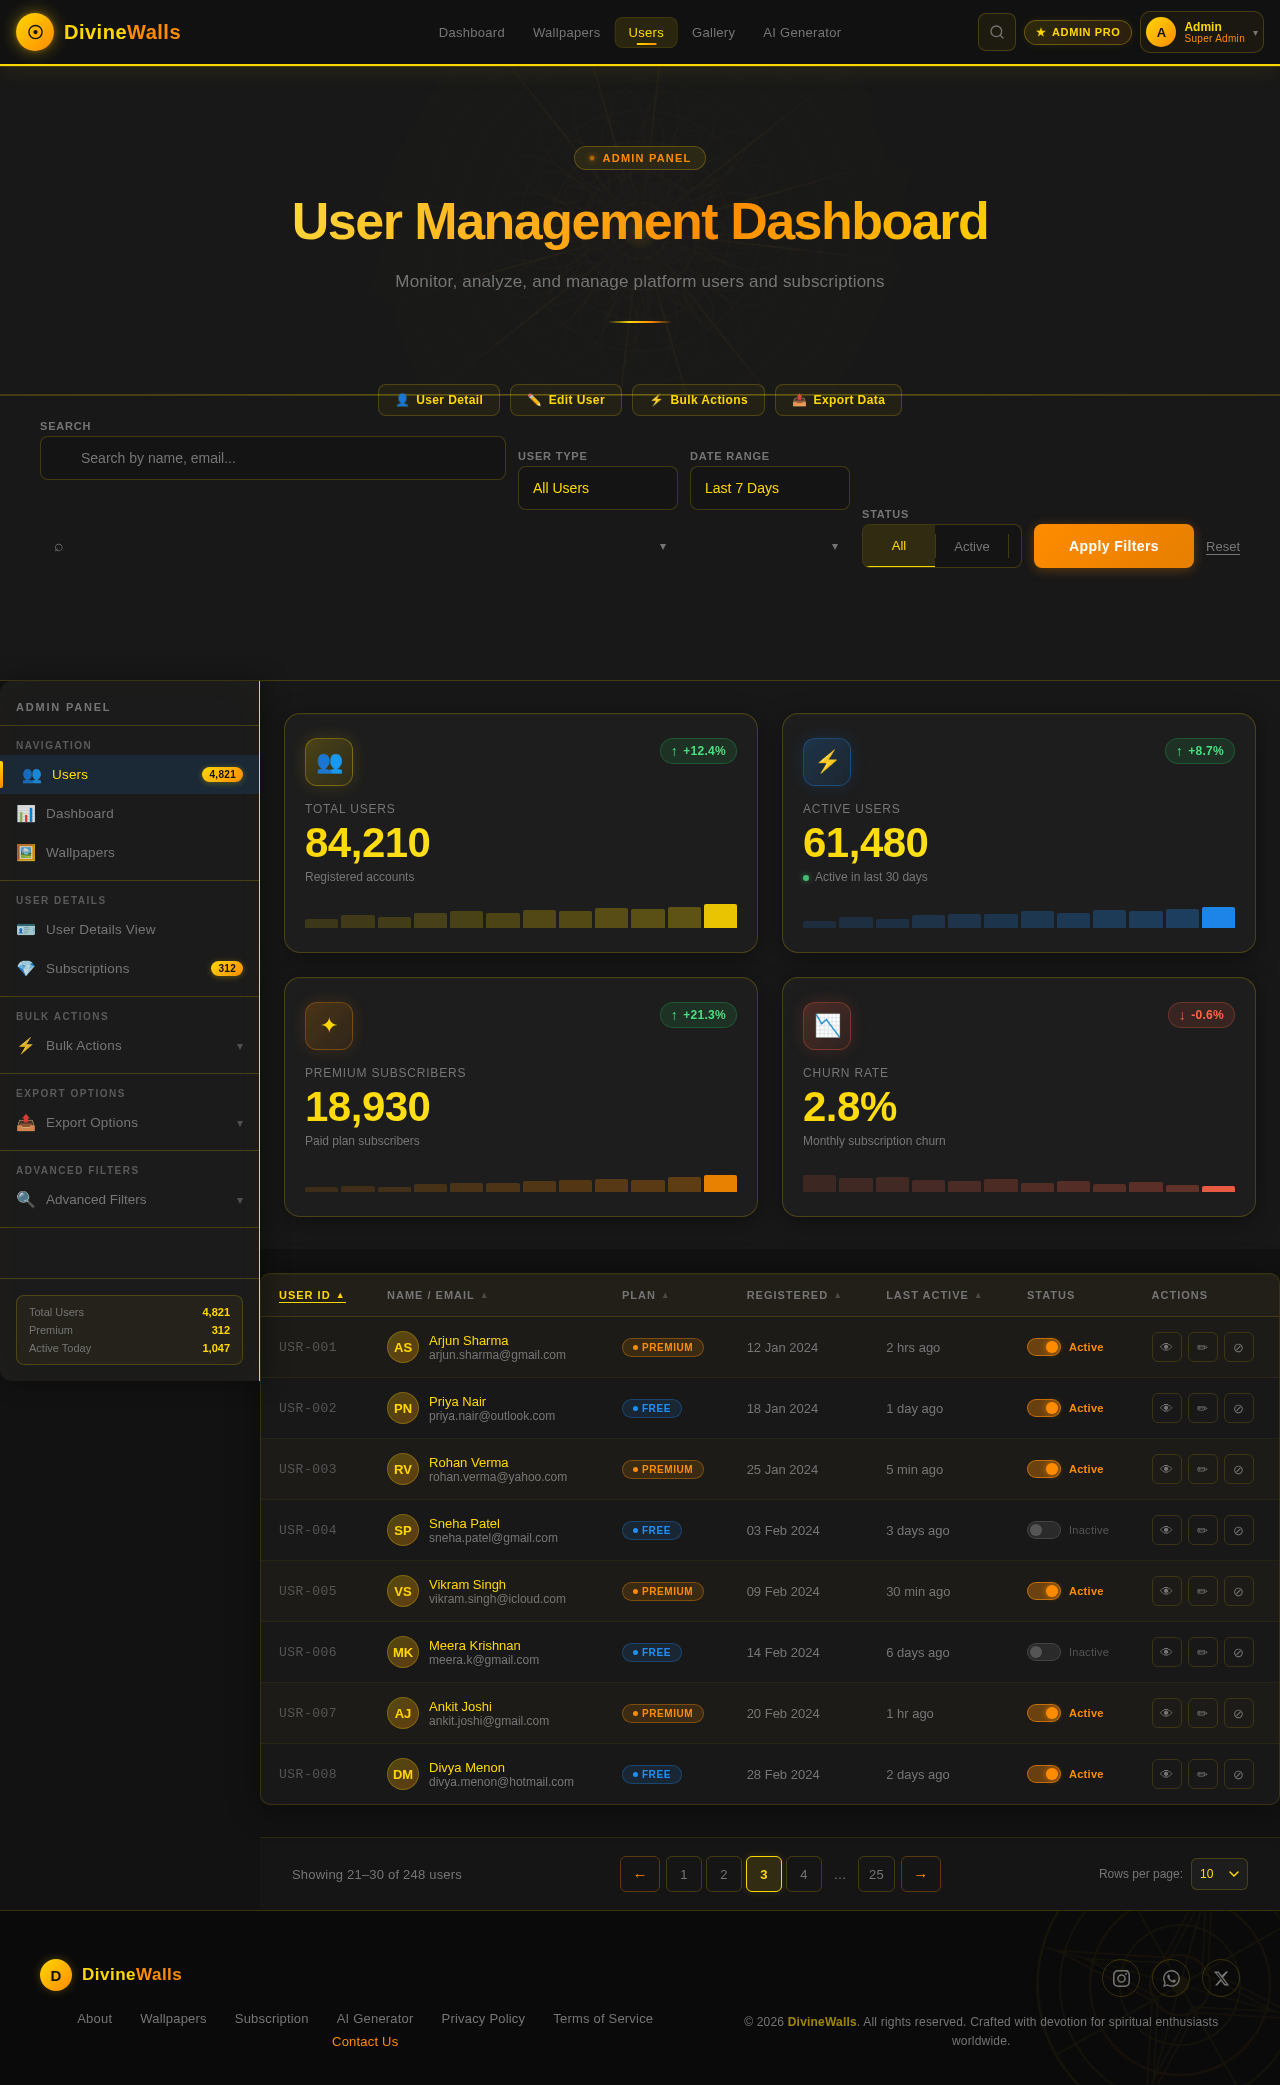The height and width of the screenshot is (2085, 1280).
Task: Click the Churn Rate chart icon
Action: click(827, 1026)
